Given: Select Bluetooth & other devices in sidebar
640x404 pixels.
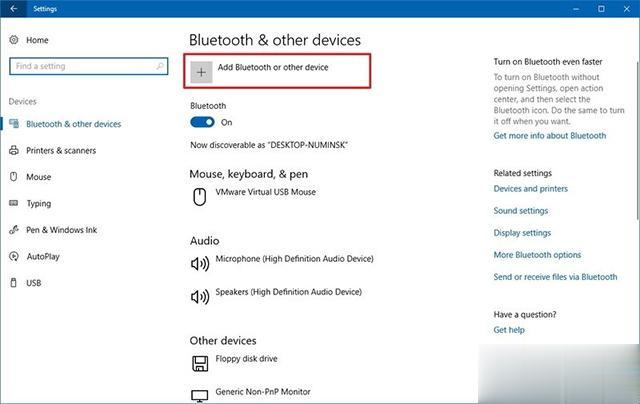Looking at the screenshot, I should (73, 124).
